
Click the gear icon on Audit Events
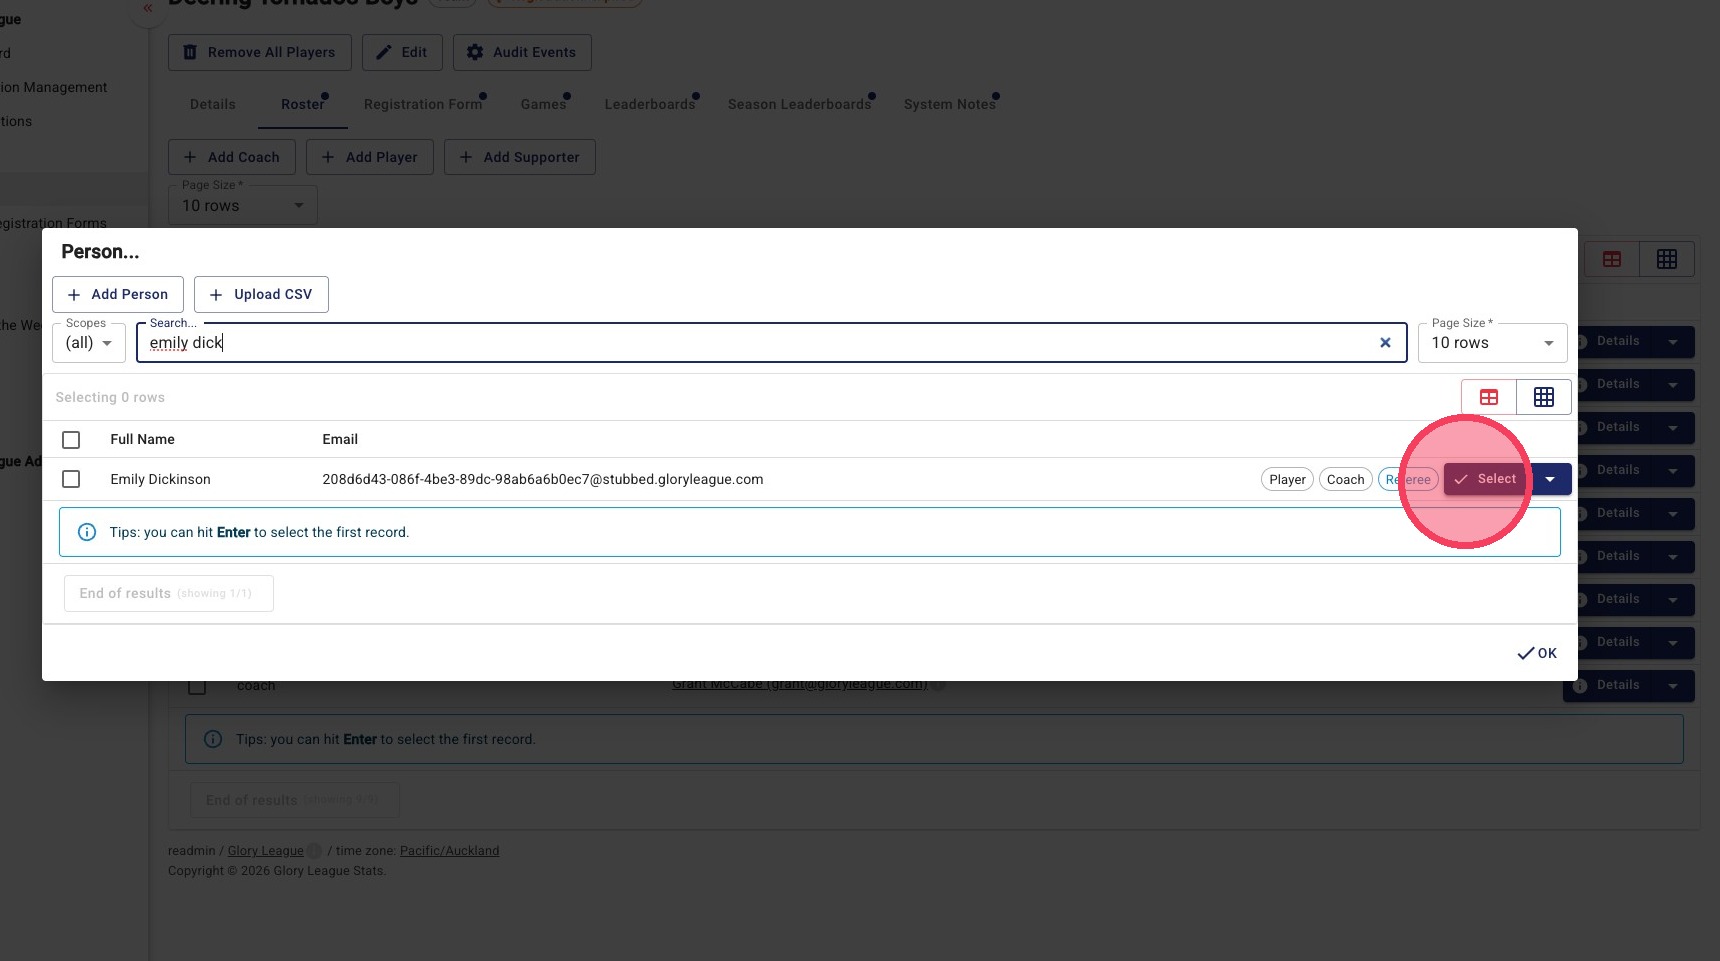pyautogui.click(x=475, y=52)
